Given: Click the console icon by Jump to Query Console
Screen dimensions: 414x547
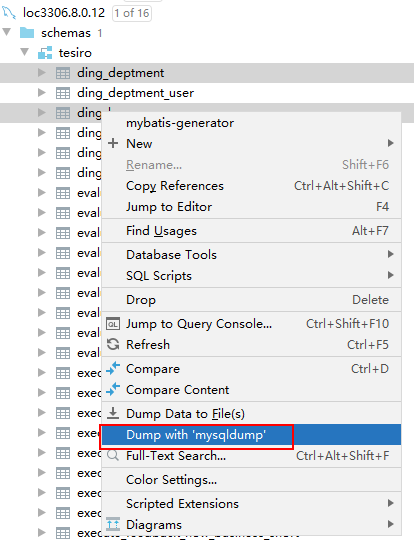Looking at the screenshot, I should coord(113,324).
